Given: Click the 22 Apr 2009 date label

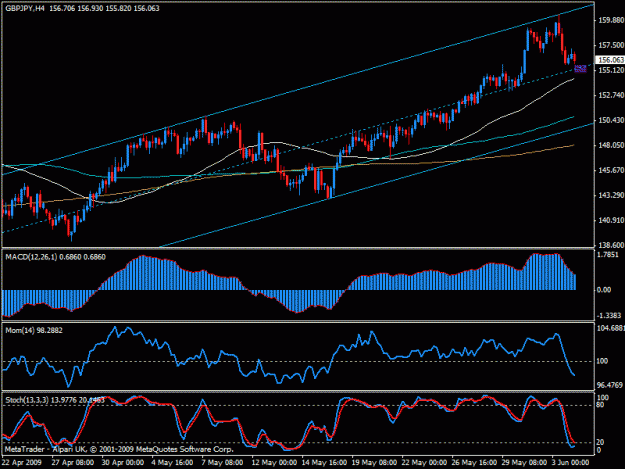Looking at the screenshot, I should coord(22,463).
